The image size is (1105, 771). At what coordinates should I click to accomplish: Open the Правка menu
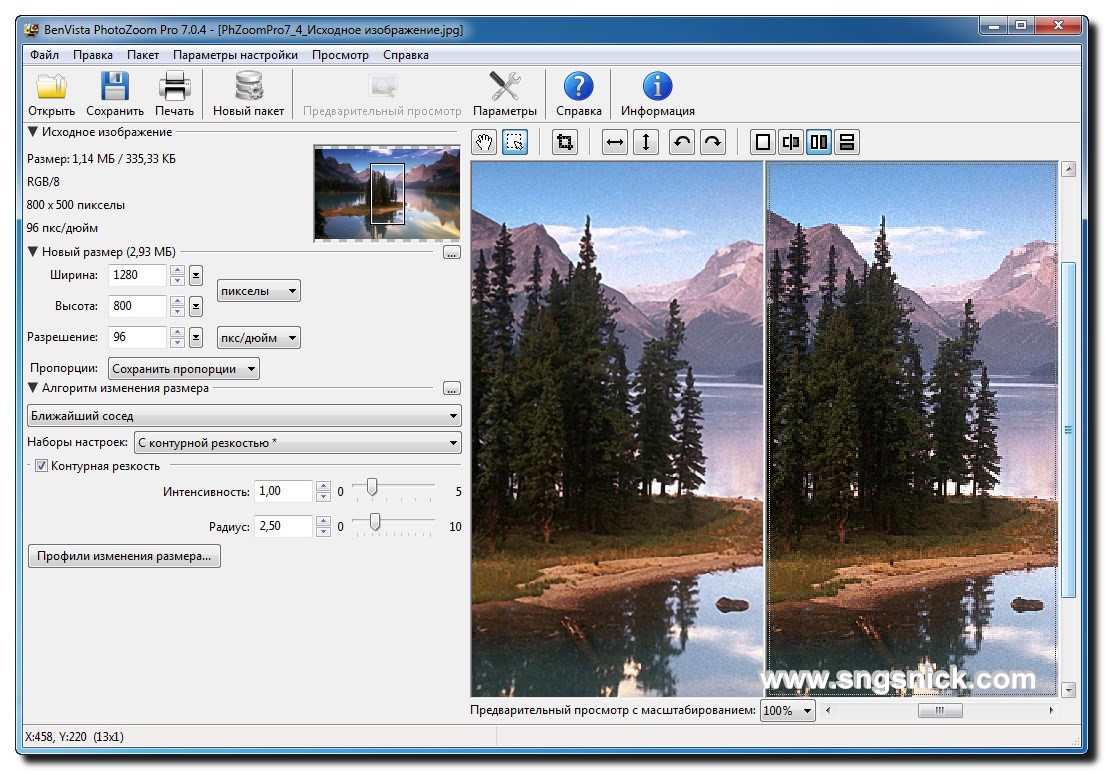pyautogui.click(x=92, y=55)
